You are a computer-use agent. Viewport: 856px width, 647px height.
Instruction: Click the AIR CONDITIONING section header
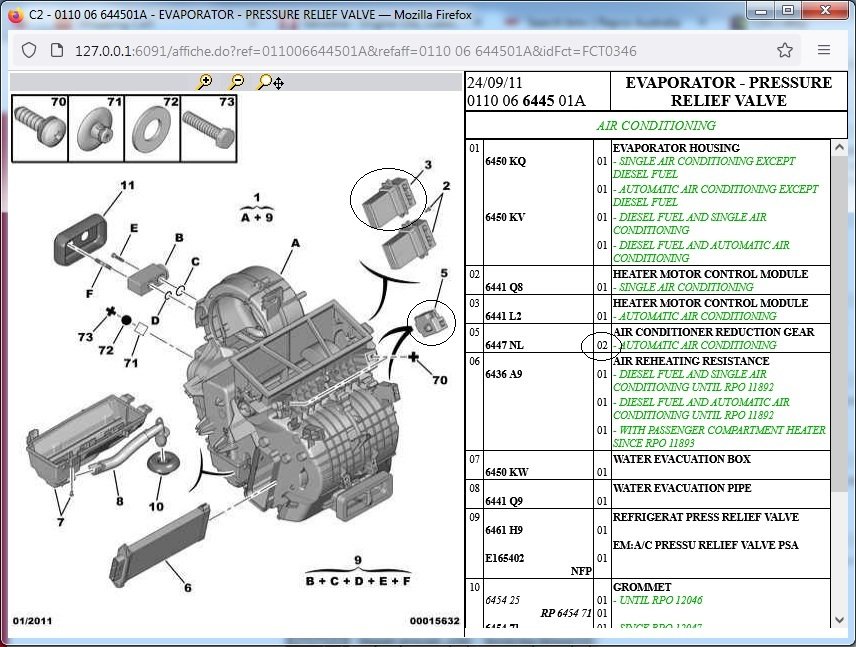tap(656, 126)
